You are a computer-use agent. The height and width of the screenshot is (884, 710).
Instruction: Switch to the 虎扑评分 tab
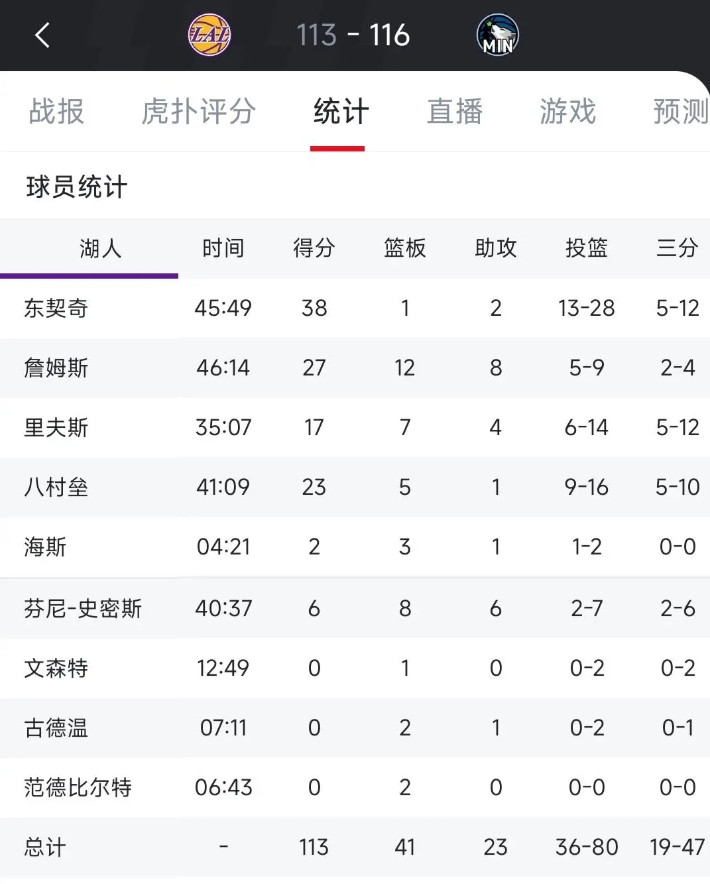tap(198, 111)
